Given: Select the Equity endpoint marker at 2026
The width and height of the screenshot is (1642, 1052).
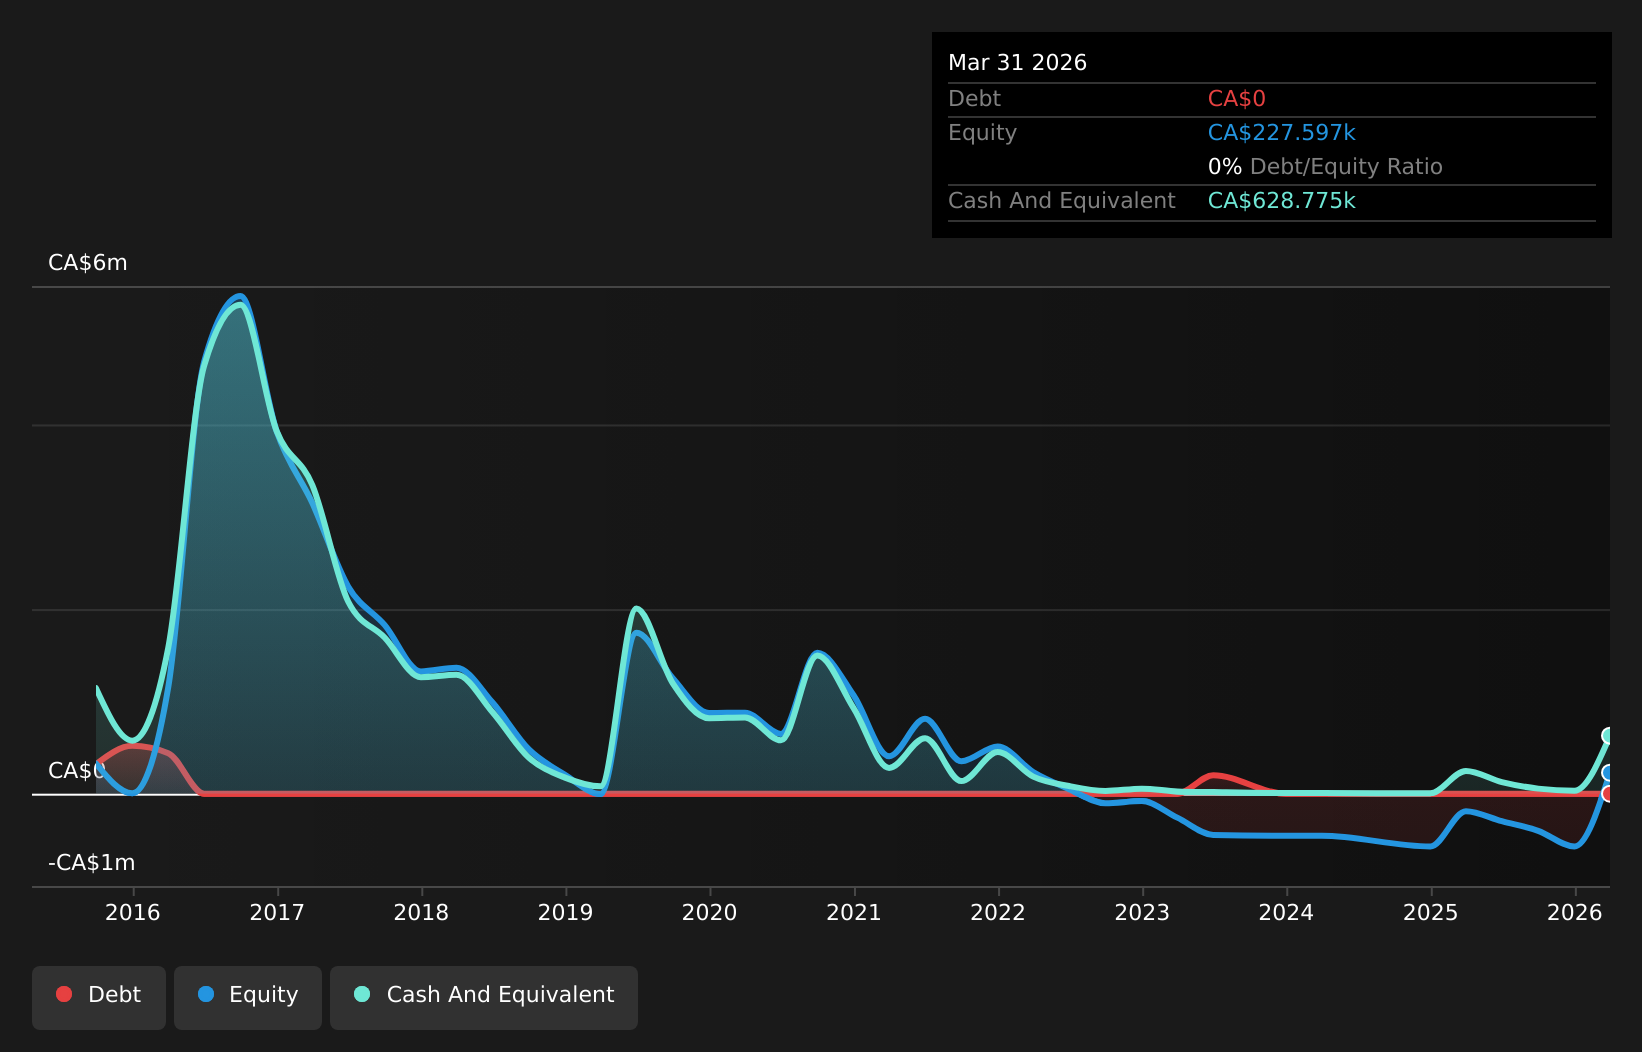Looking at the screenshot, I should pos(1609,773).
